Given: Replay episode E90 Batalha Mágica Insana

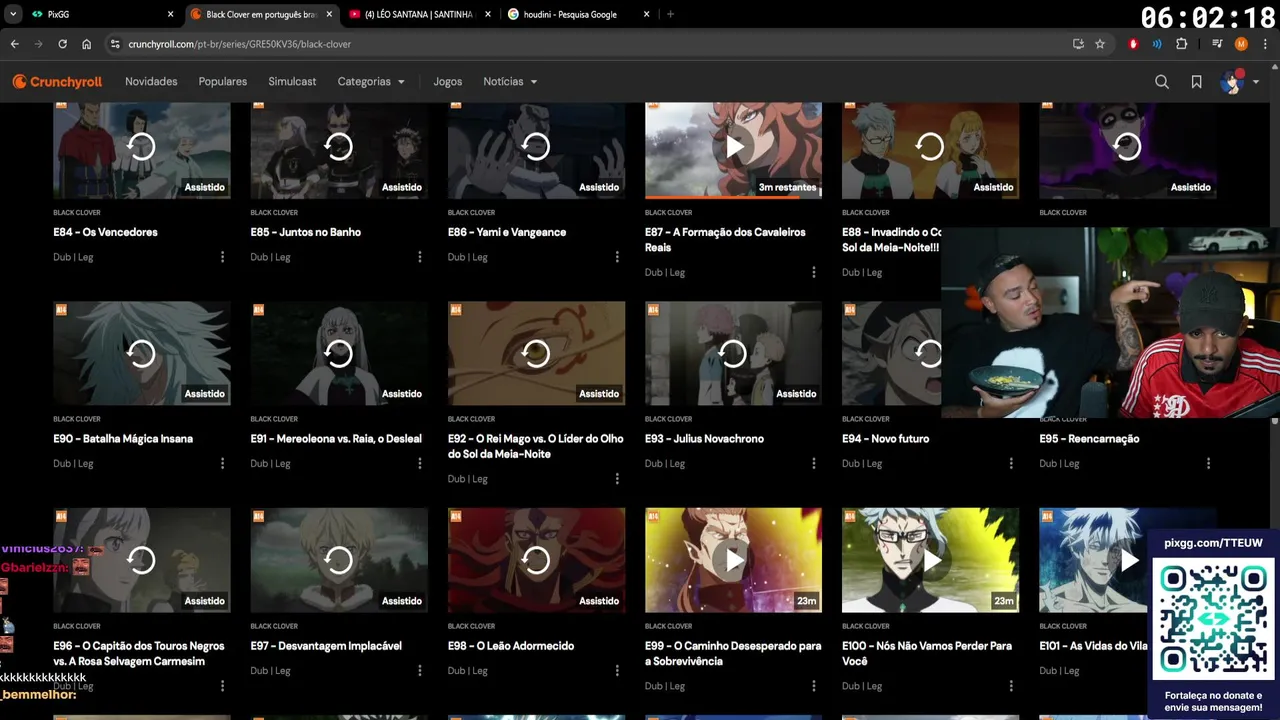Looking at the screenshot, I should coord(141,353).
